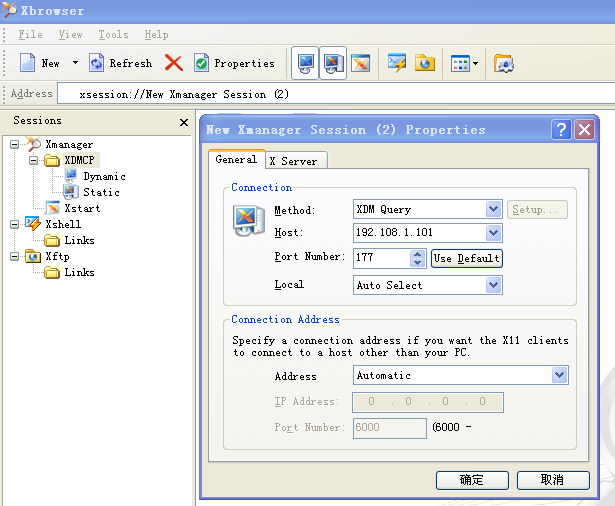The image size is (615, 506).
Task: Click the folder options icon at toolbar end
Action: coord(504,63)
